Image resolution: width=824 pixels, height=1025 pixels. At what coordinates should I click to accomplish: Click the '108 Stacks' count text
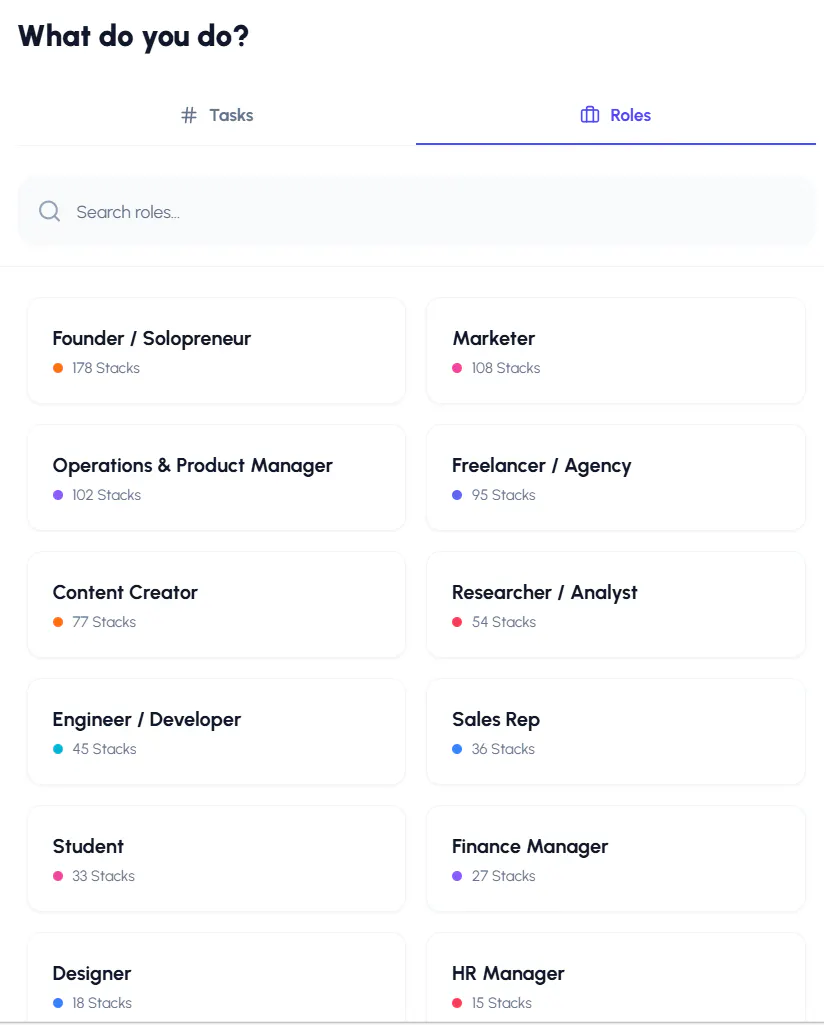(506, 368)
